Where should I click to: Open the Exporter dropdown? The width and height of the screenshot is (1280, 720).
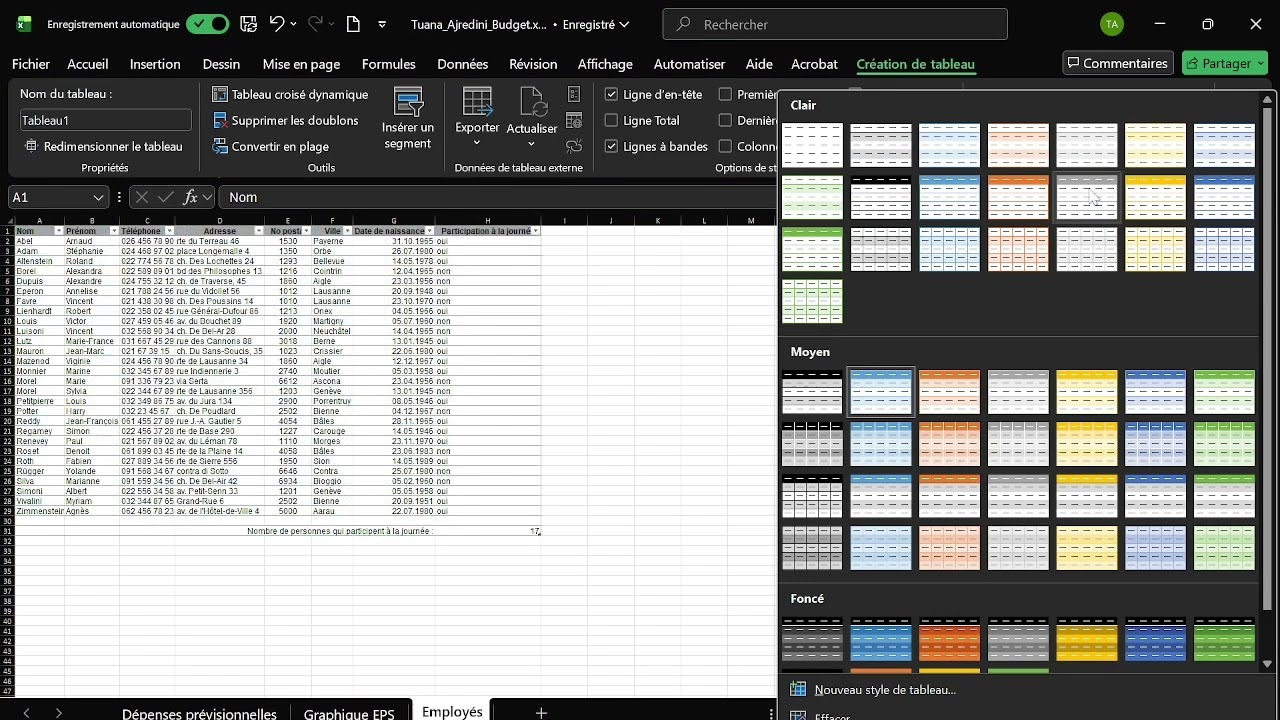click(x=477, y=143)
